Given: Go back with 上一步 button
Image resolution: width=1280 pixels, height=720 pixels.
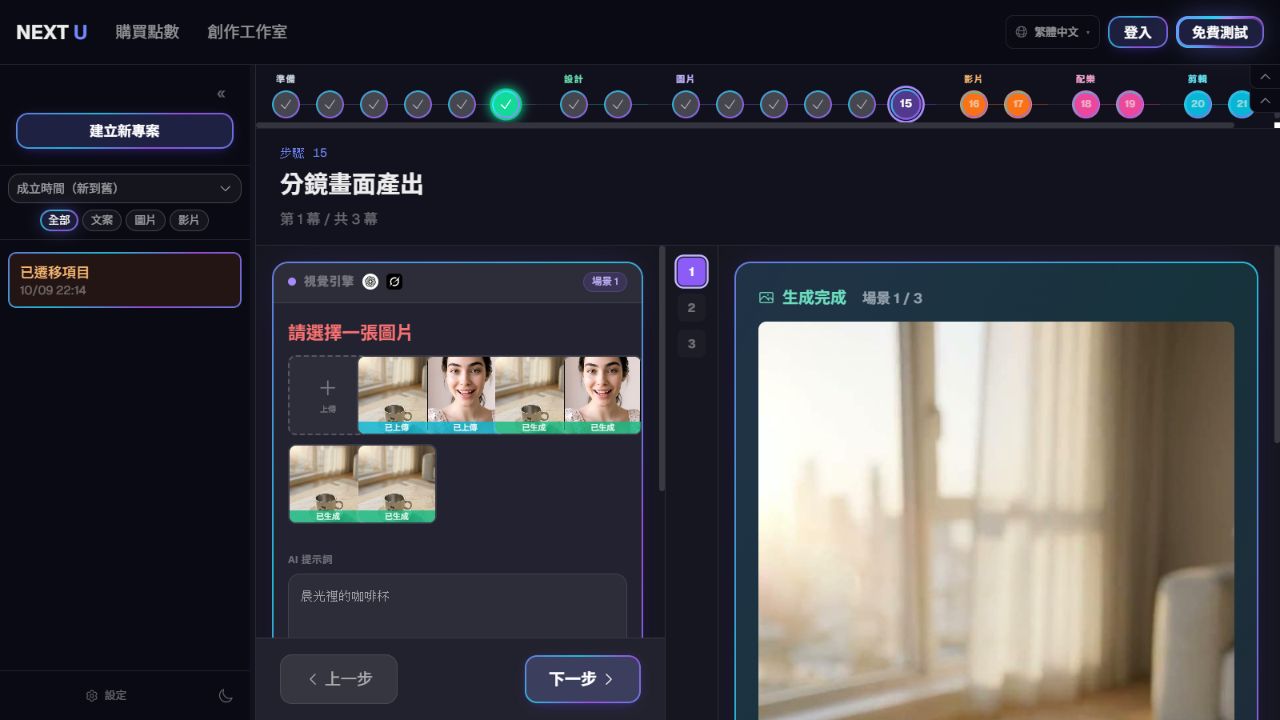Looking at the screenshot, I should [339, 679].
